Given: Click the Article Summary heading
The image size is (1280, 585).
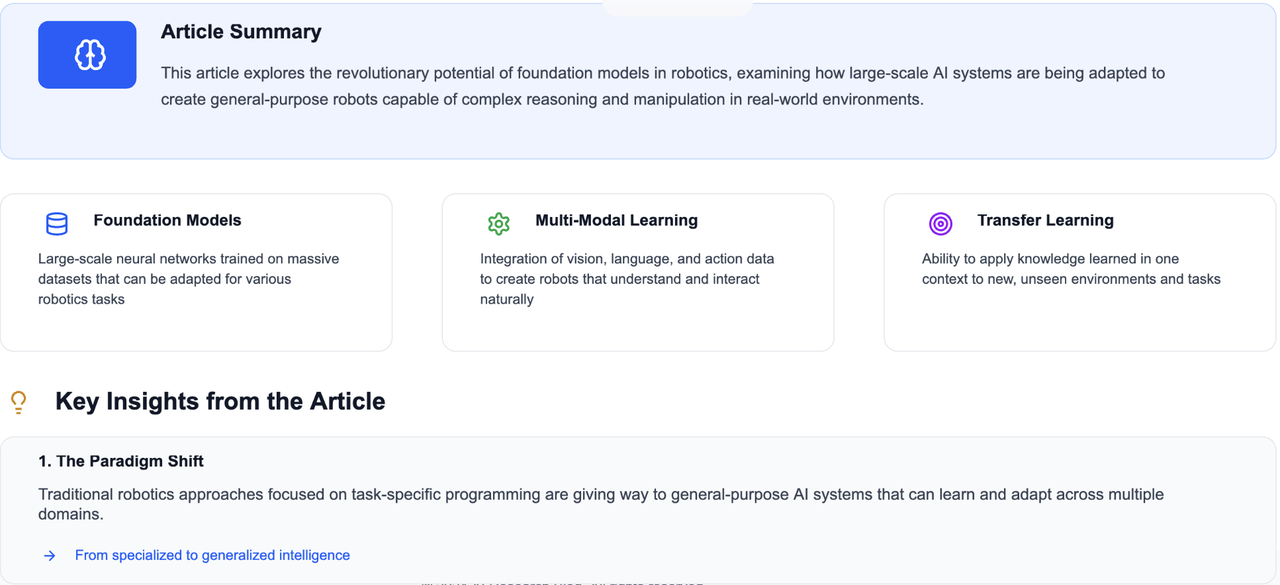Looking at the screenshot, I should tap(241, 31).
